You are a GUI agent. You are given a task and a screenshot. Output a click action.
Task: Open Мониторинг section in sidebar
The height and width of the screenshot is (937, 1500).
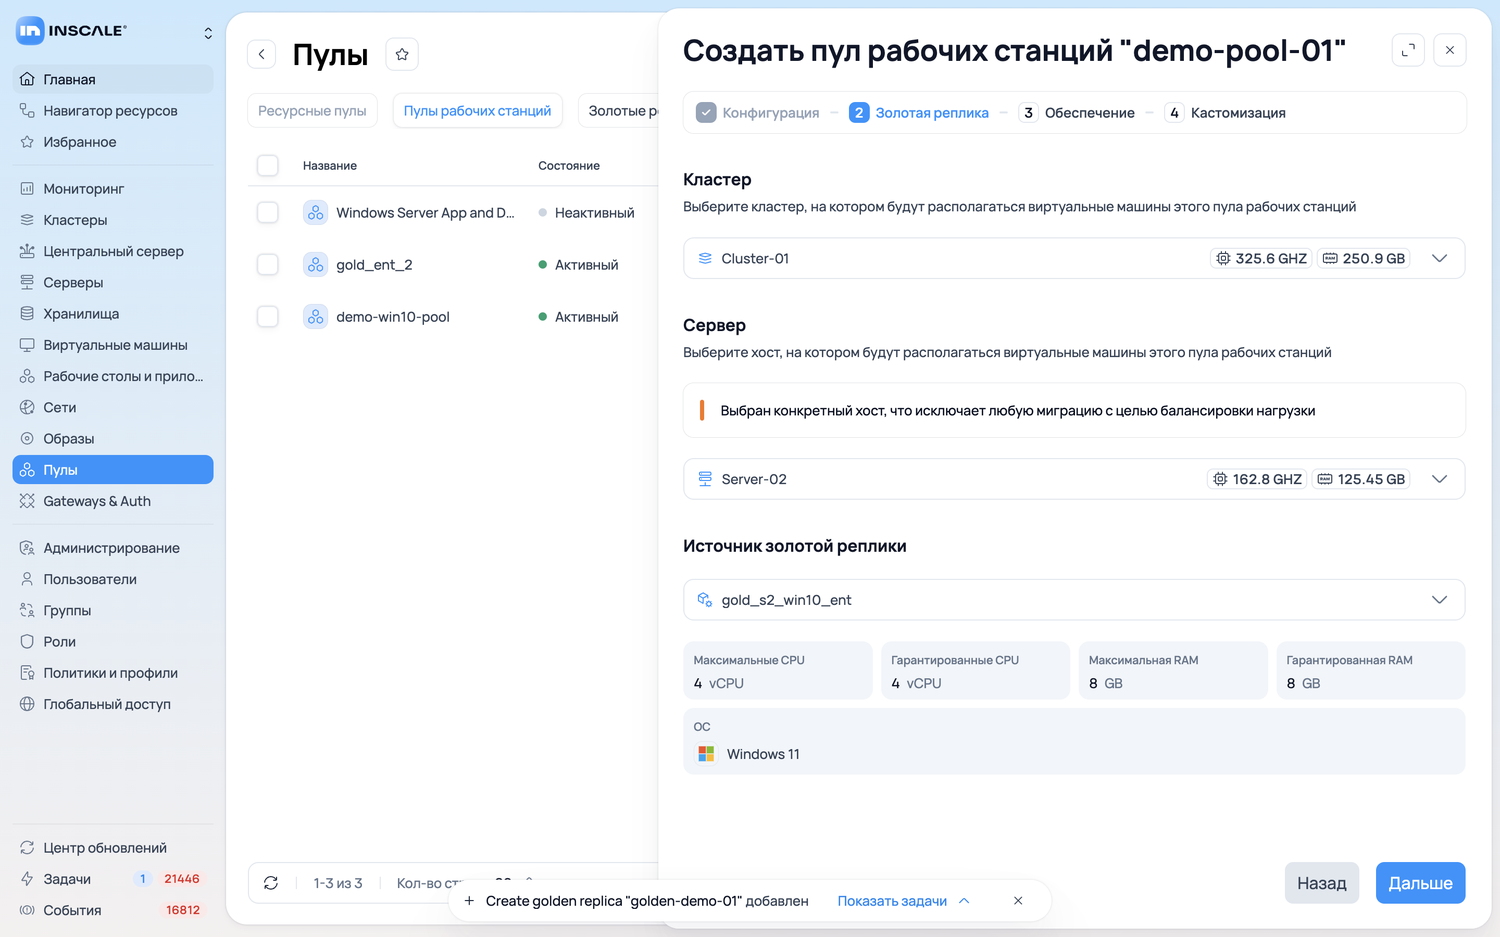113,188
